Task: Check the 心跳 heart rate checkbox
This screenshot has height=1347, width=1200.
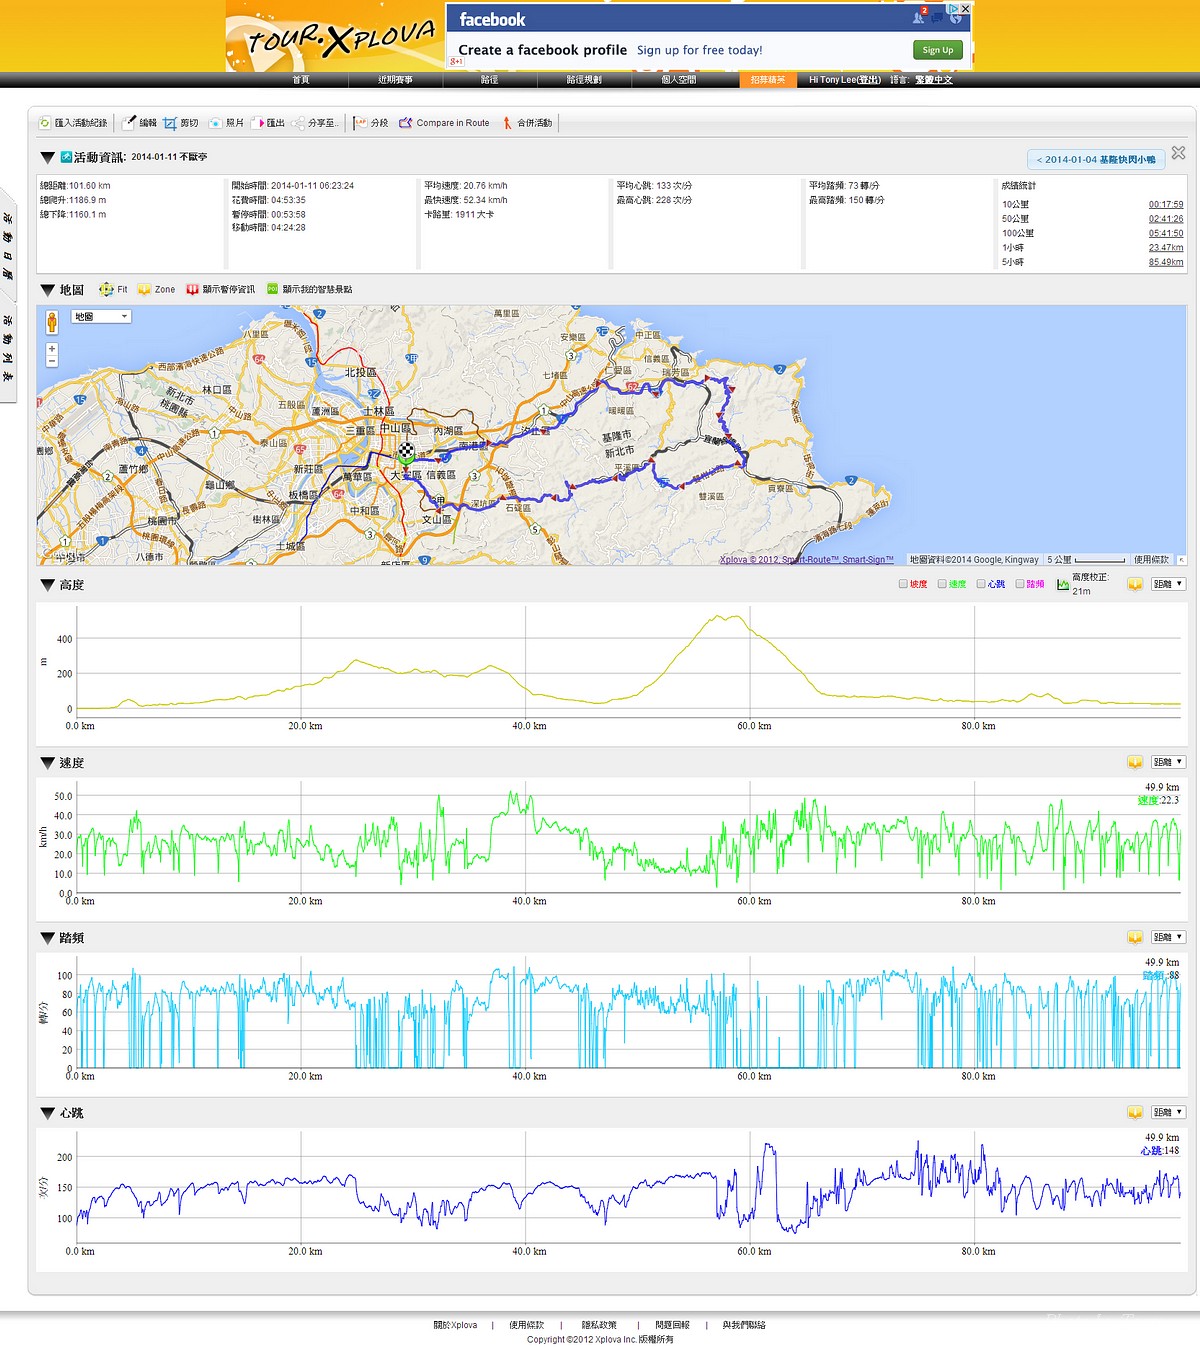Action: 981,584
